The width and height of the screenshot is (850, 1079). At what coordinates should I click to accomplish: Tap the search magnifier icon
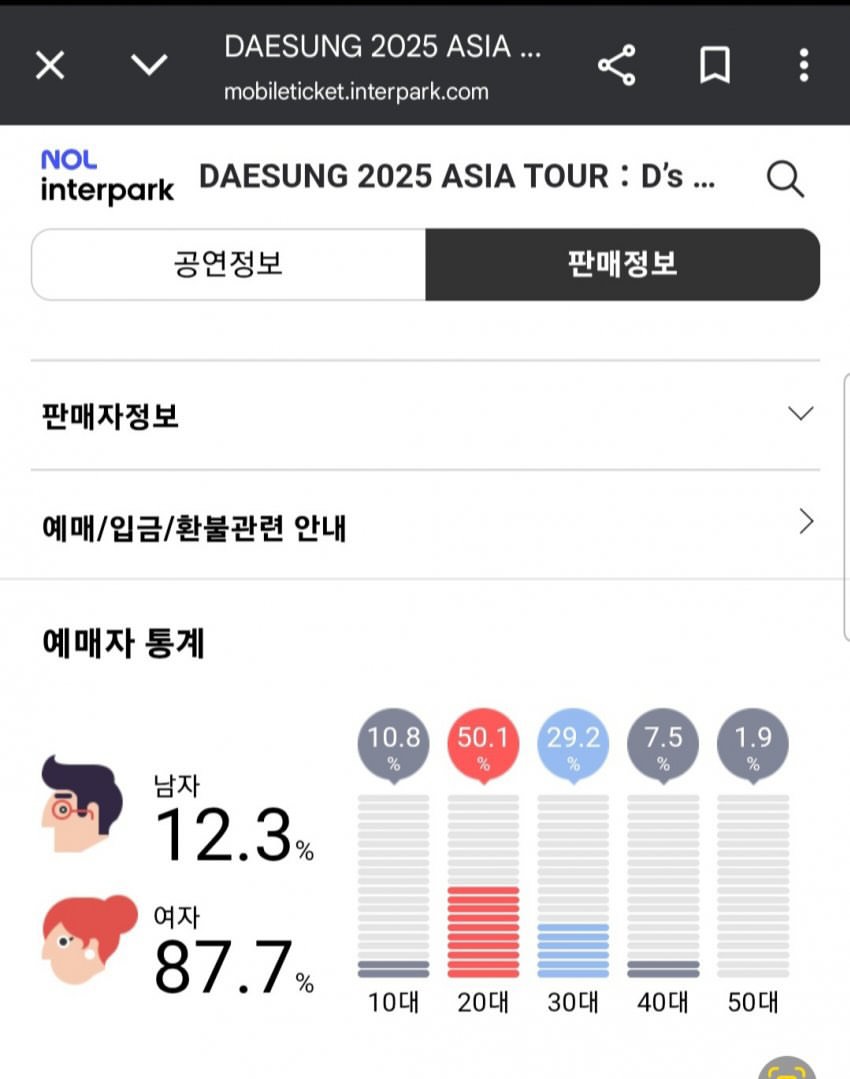coord(785,179)
